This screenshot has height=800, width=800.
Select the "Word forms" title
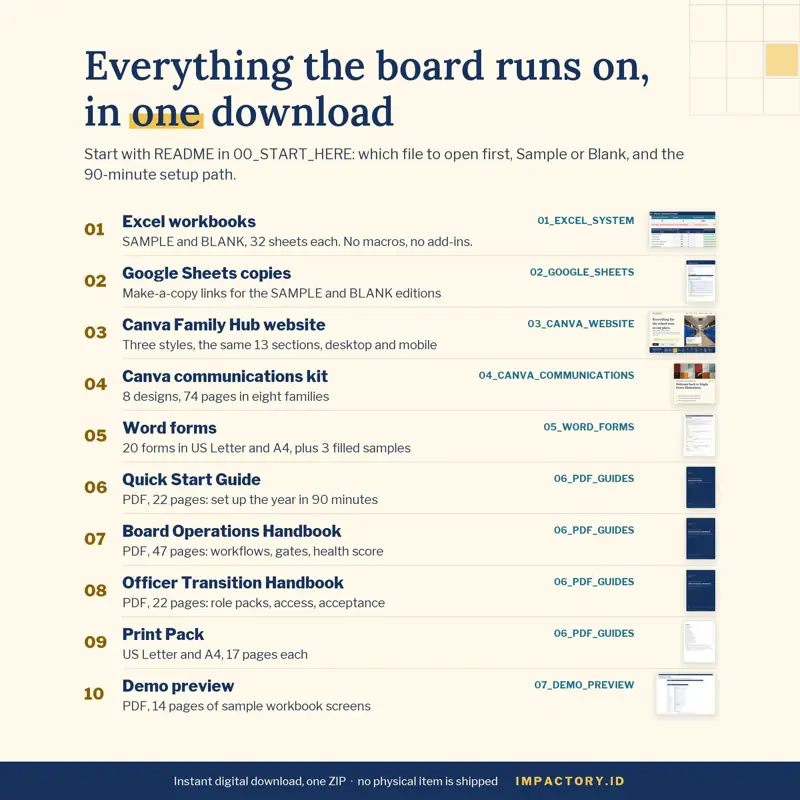tap(169, 428)
